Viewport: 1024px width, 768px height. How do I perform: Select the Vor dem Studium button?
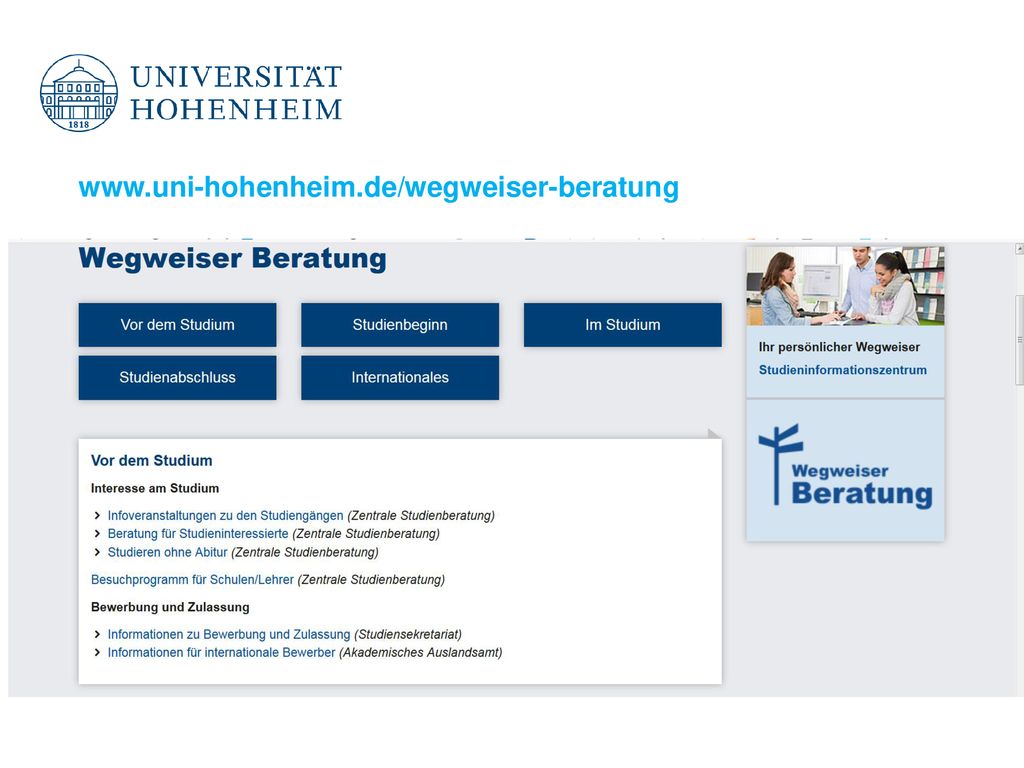tap(178, 325)
